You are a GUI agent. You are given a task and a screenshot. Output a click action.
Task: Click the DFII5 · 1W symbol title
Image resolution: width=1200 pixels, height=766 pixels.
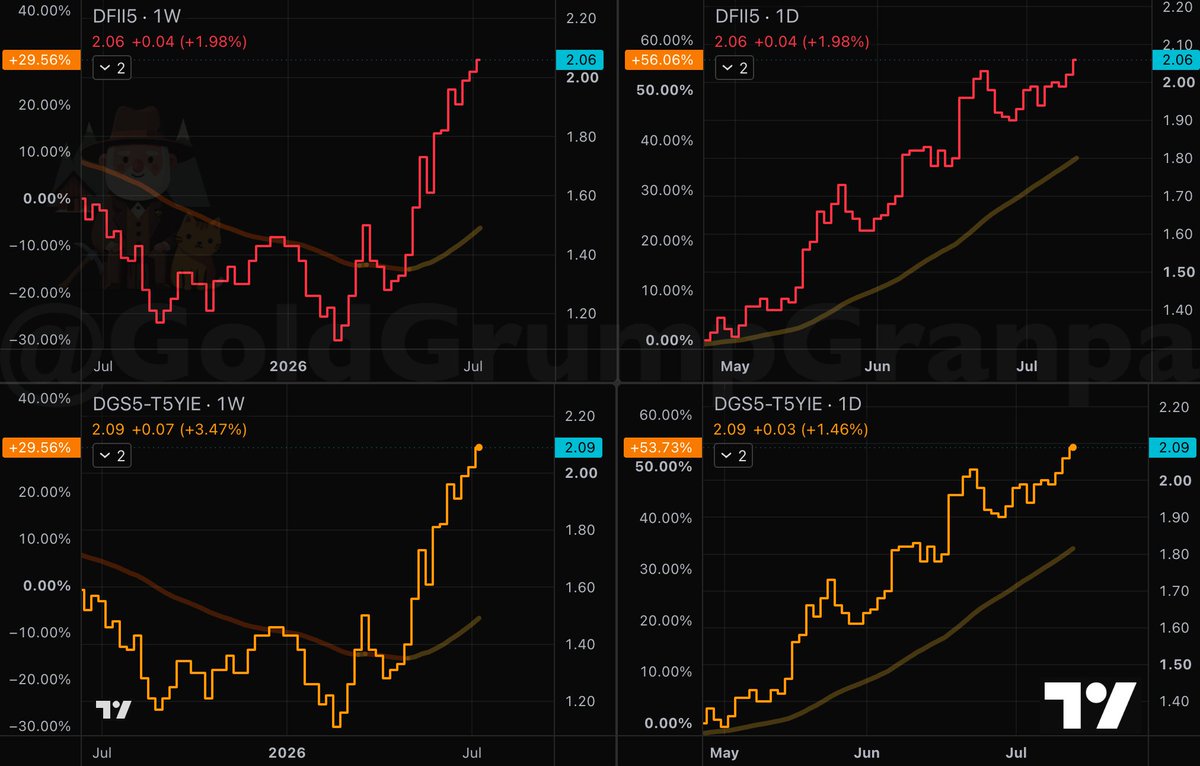coord(136,18)
